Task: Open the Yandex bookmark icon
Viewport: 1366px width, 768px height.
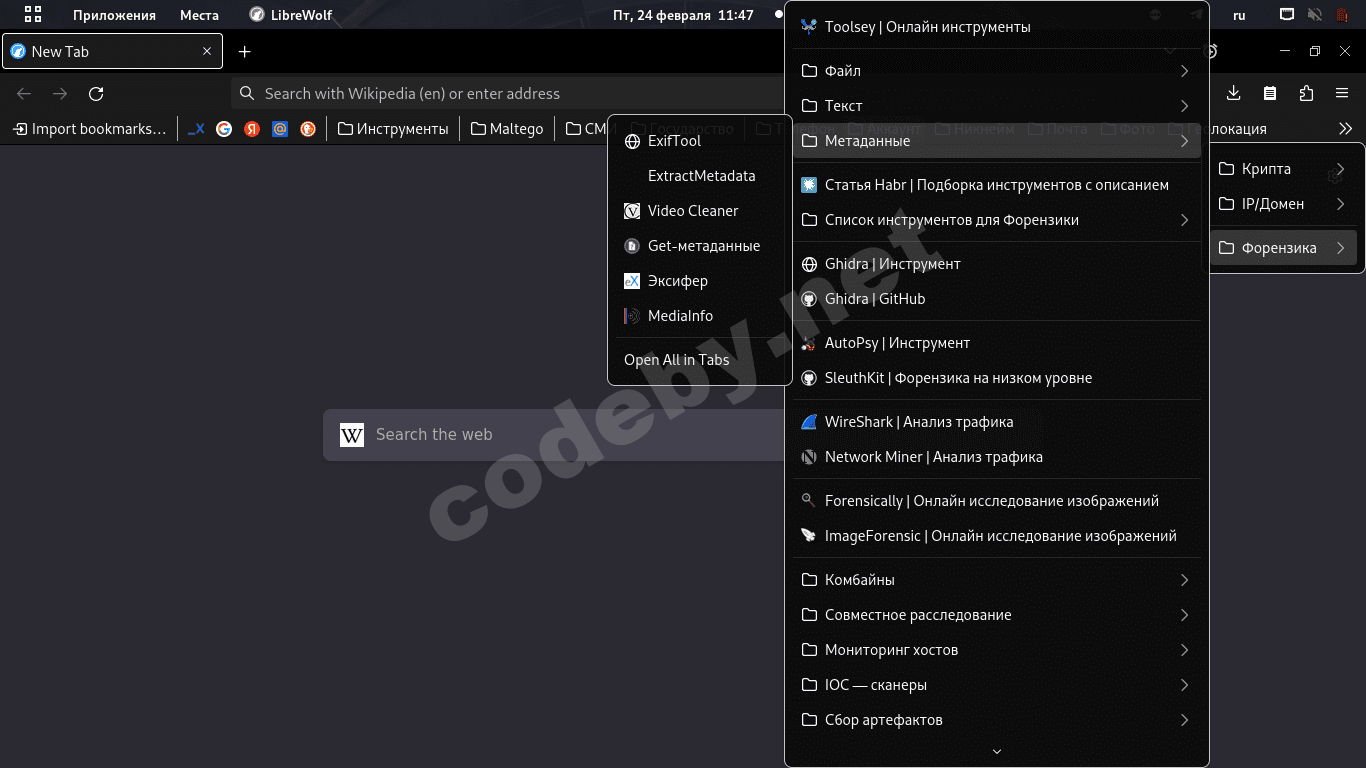Action: pos(252,128)
